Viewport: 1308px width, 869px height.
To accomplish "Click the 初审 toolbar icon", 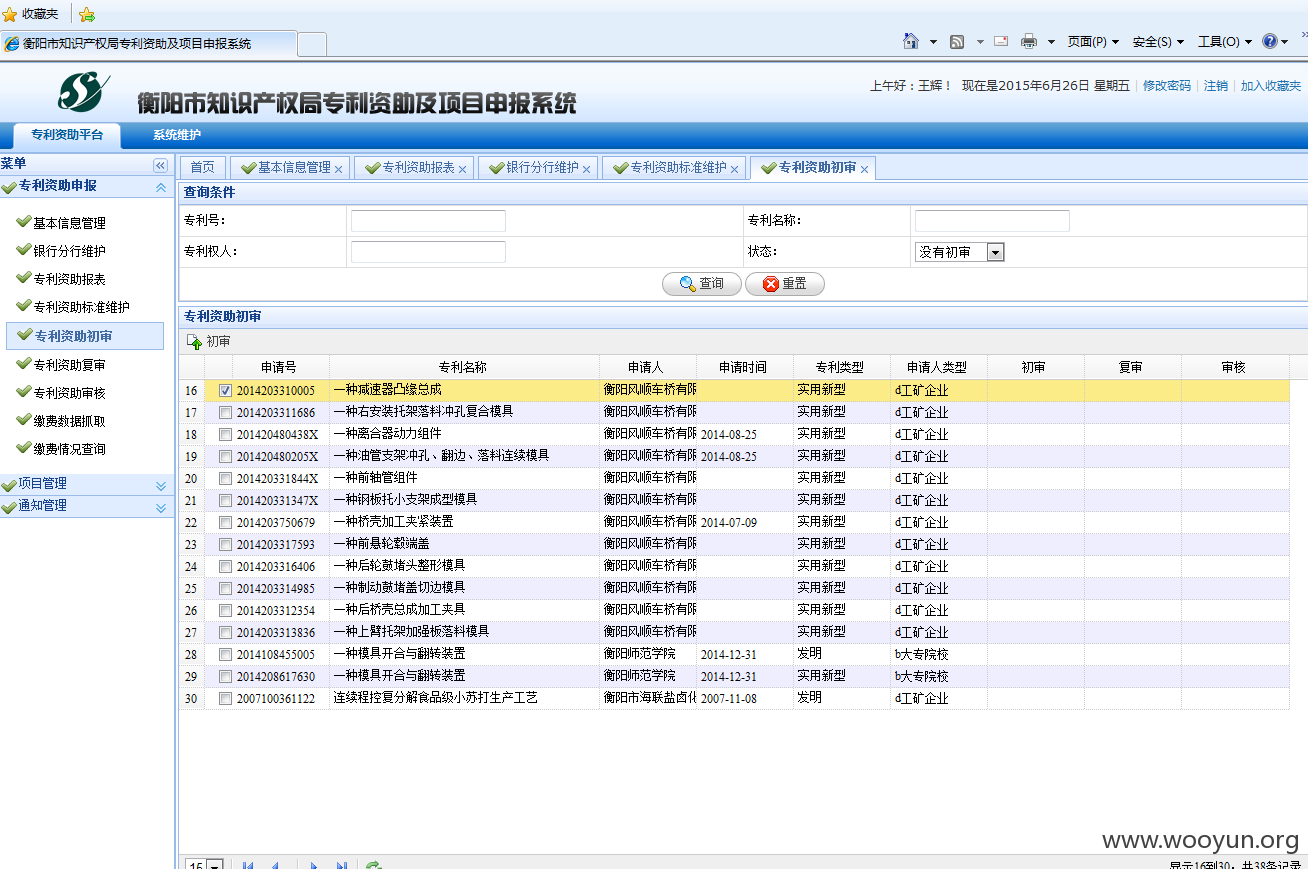I will [194, 342].
